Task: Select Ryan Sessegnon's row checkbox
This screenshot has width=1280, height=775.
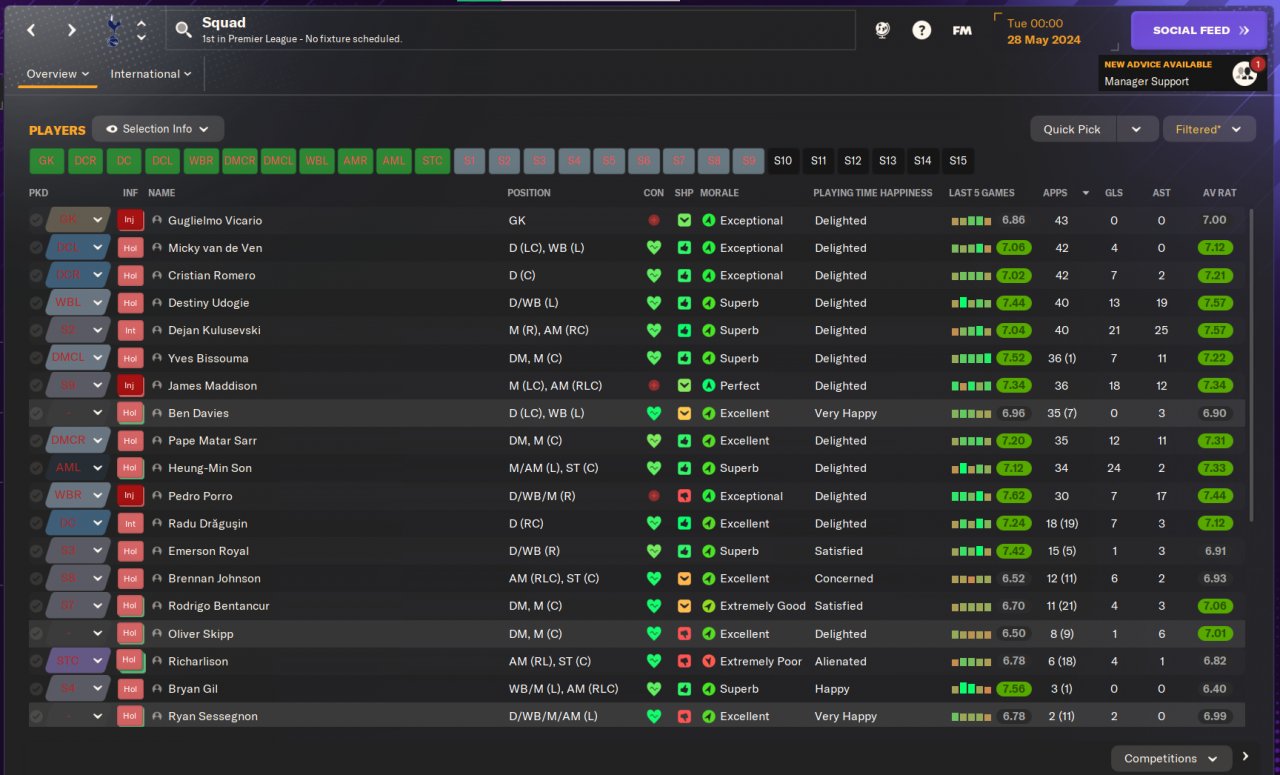Action: [36, 716]
